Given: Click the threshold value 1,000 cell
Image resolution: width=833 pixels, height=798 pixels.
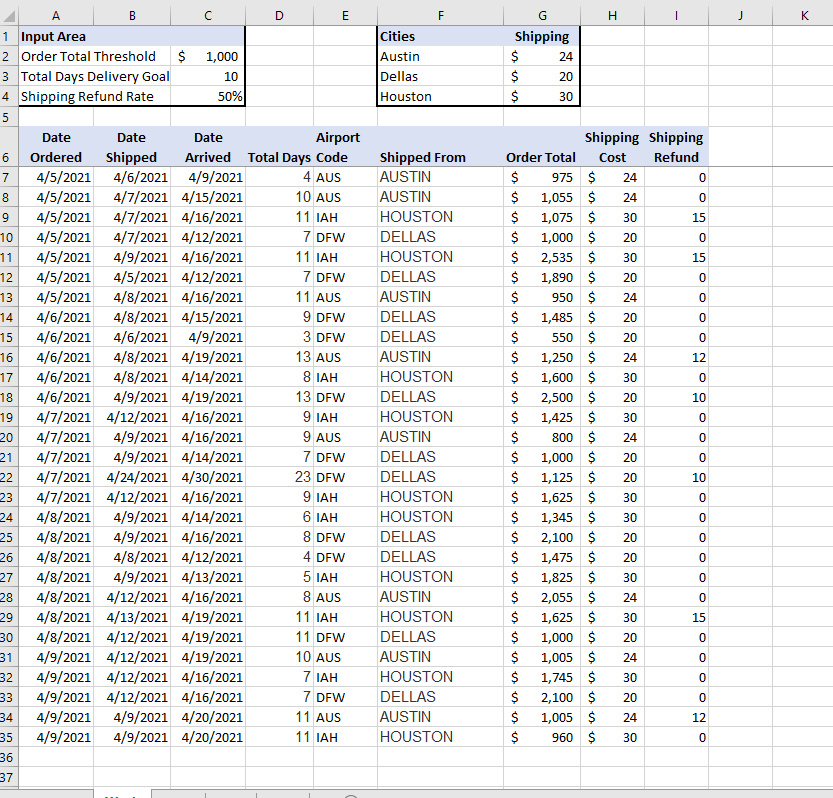Looking at the screenshot, I should click(x=208, y=56).
